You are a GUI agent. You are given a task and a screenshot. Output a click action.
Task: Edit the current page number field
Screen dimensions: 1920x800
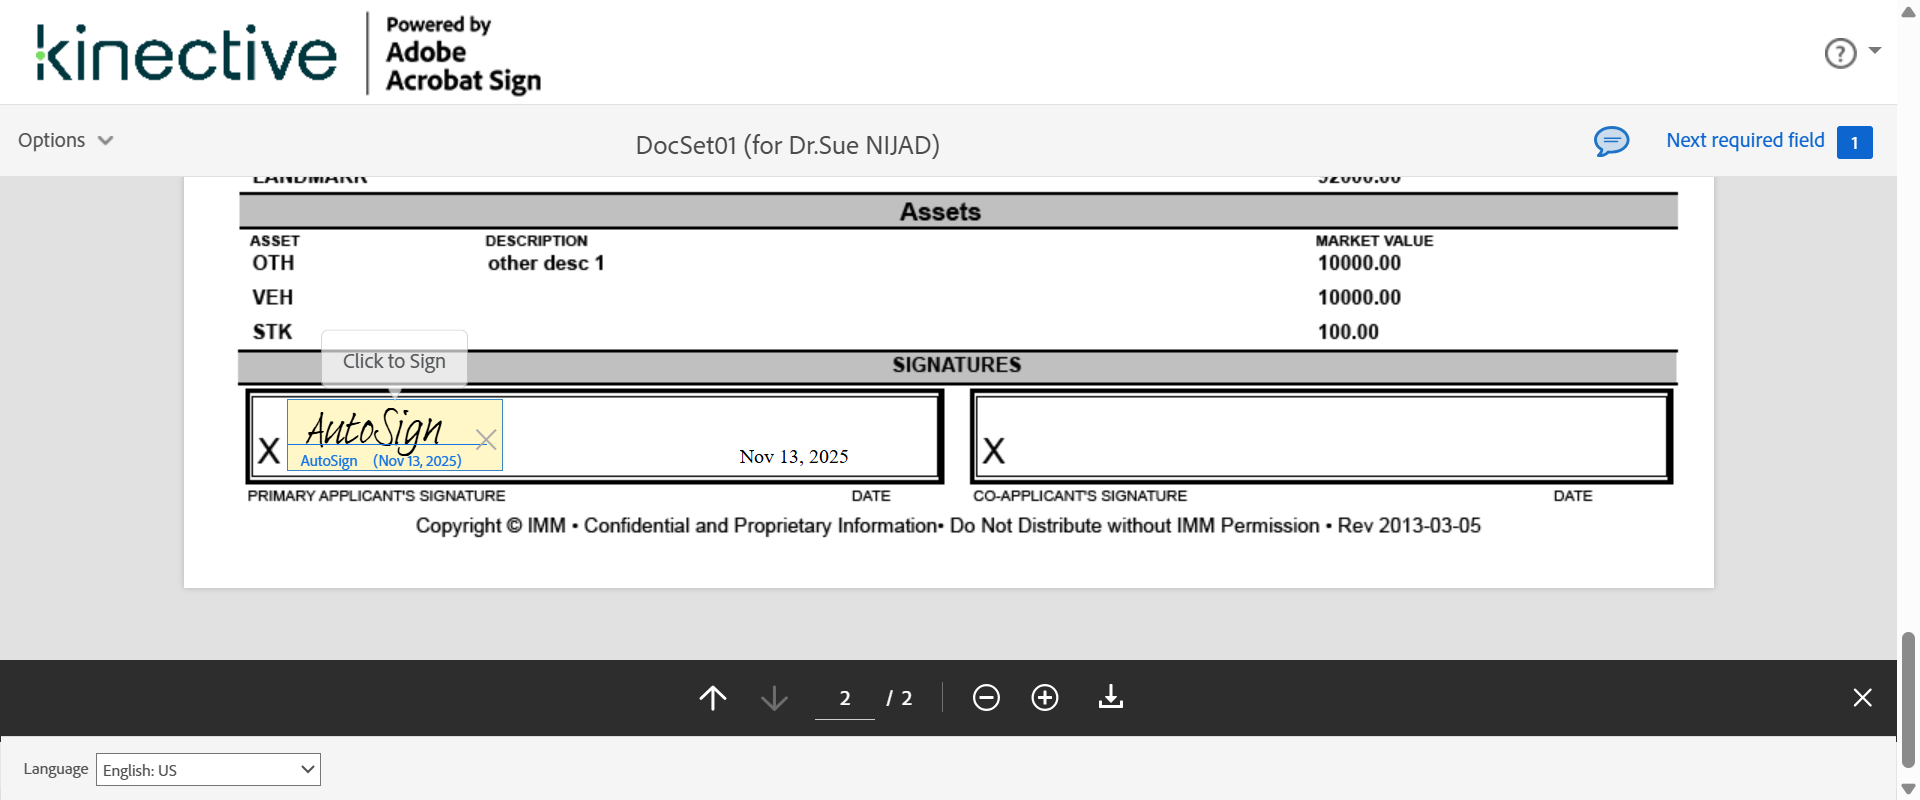tap(845, 698)
